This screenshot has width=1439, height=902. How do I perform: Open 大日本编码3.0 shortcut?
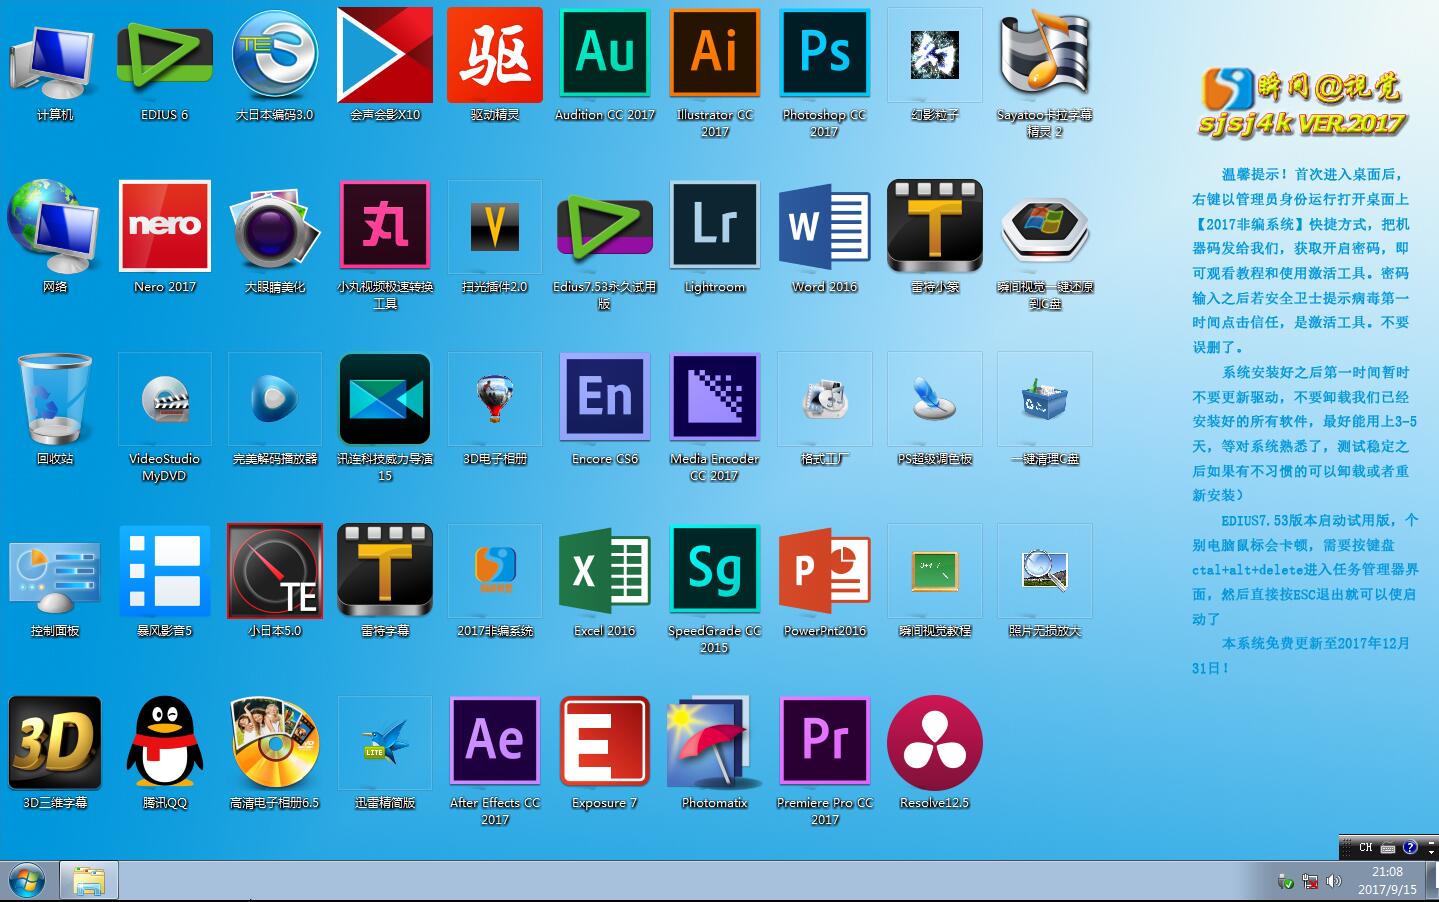[x=275, y=55]
